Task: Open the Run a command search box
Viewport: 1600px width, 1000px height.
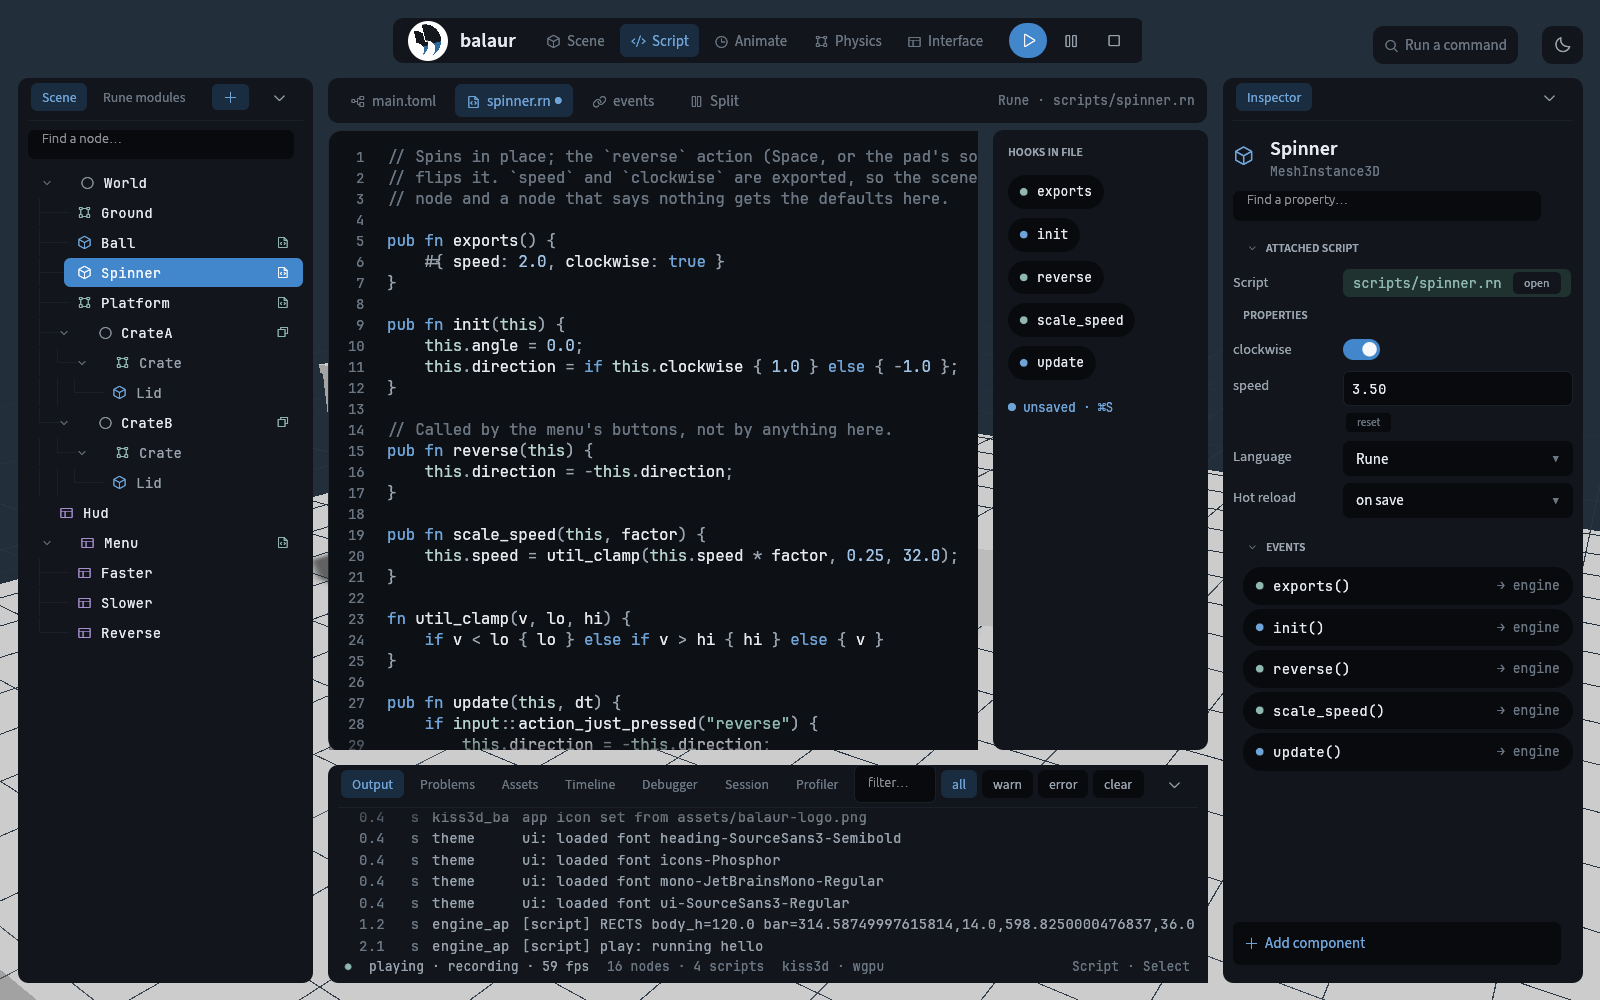Action: [1445, 45]
